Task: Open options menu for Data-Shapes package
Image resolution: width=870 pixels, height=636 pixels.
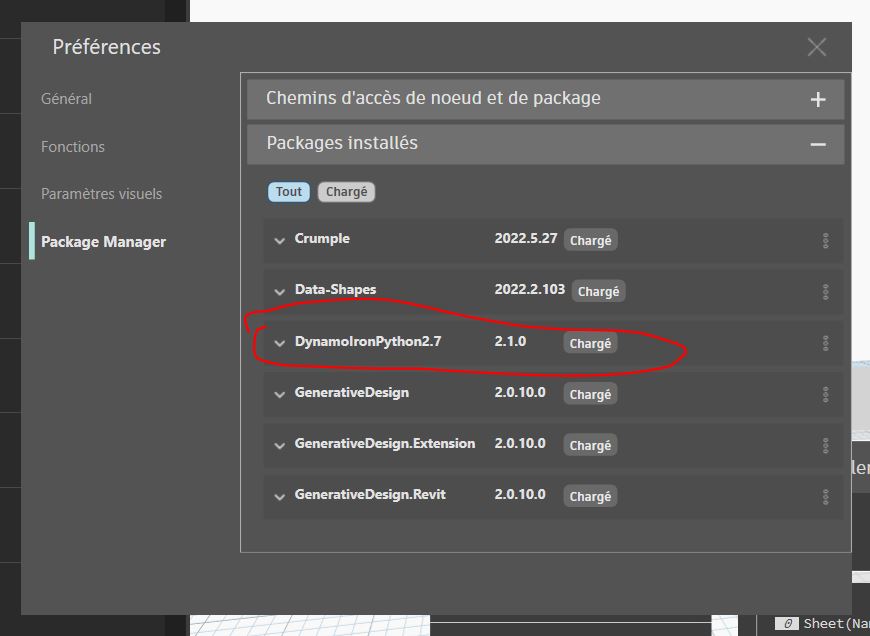Action: [825, 291]
